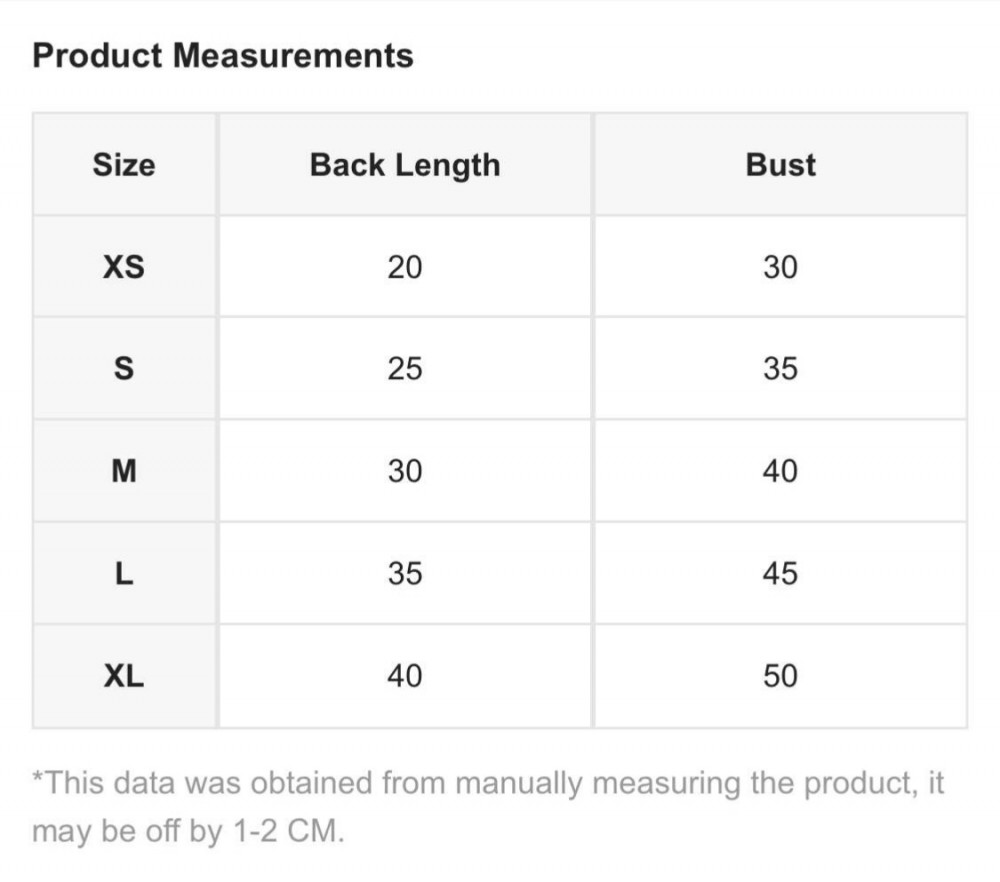
Task: Select the S Bust value 35
Action: [x=780, y=369]
